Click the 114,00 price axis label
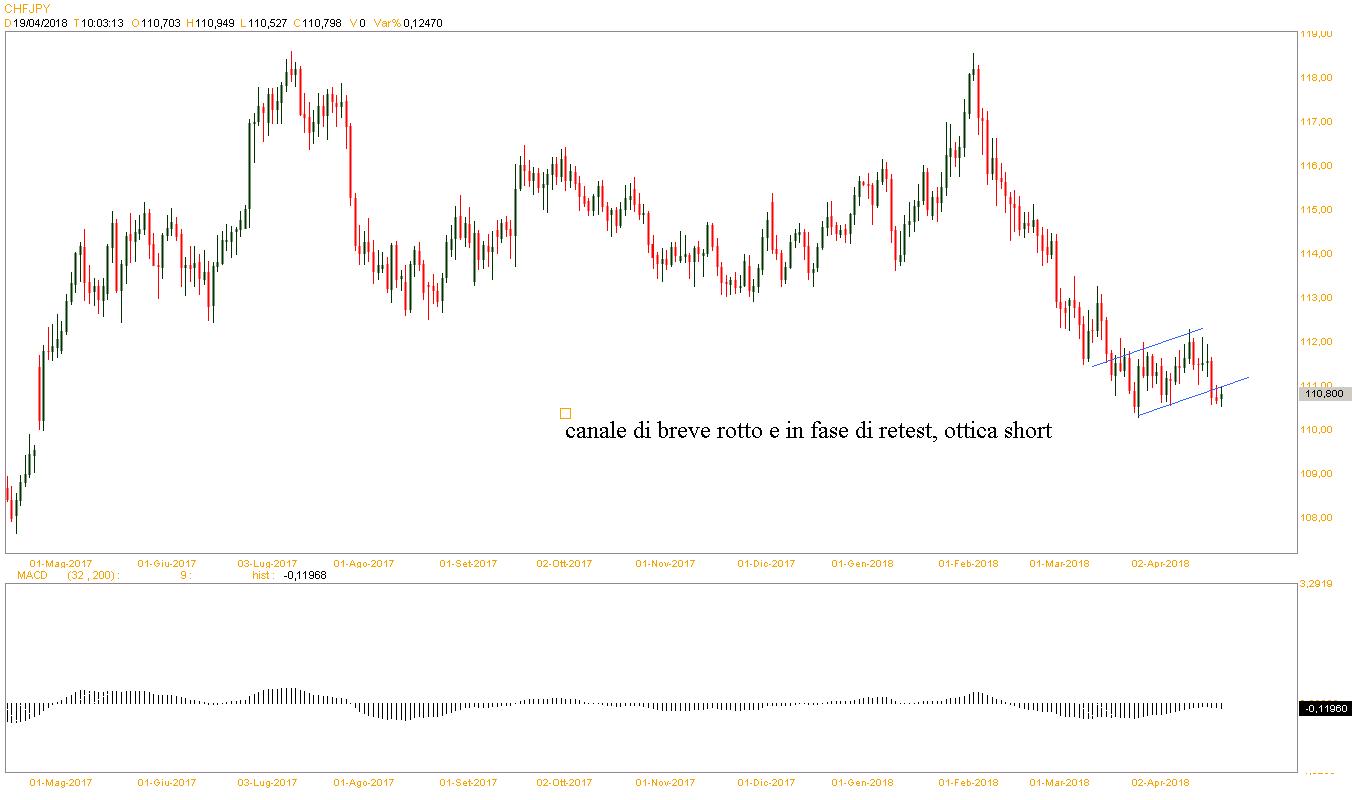The width and height of the screenshot is (1352, 800). click(1317, 254)
